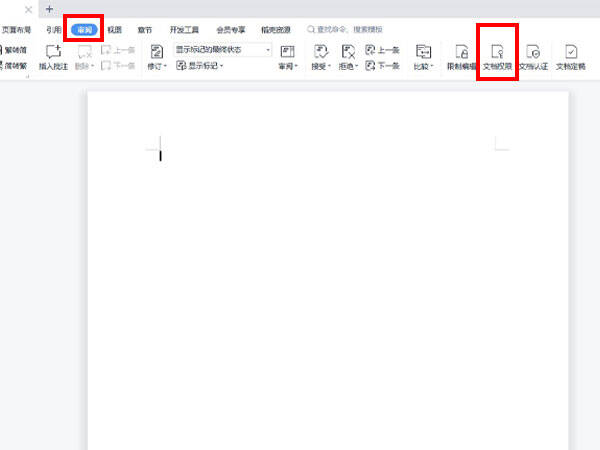Click the 文档定稿 finalize document icon
600x450 pixels.
(571, 57)
